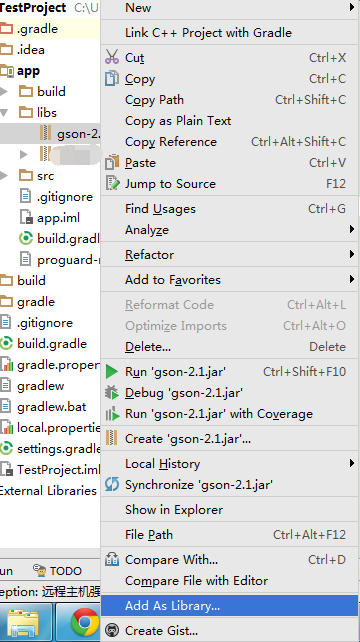Choose Copy Reference menu entry
Screen dimensions: 360x642
pyautogui.click(x=229, y=141)
